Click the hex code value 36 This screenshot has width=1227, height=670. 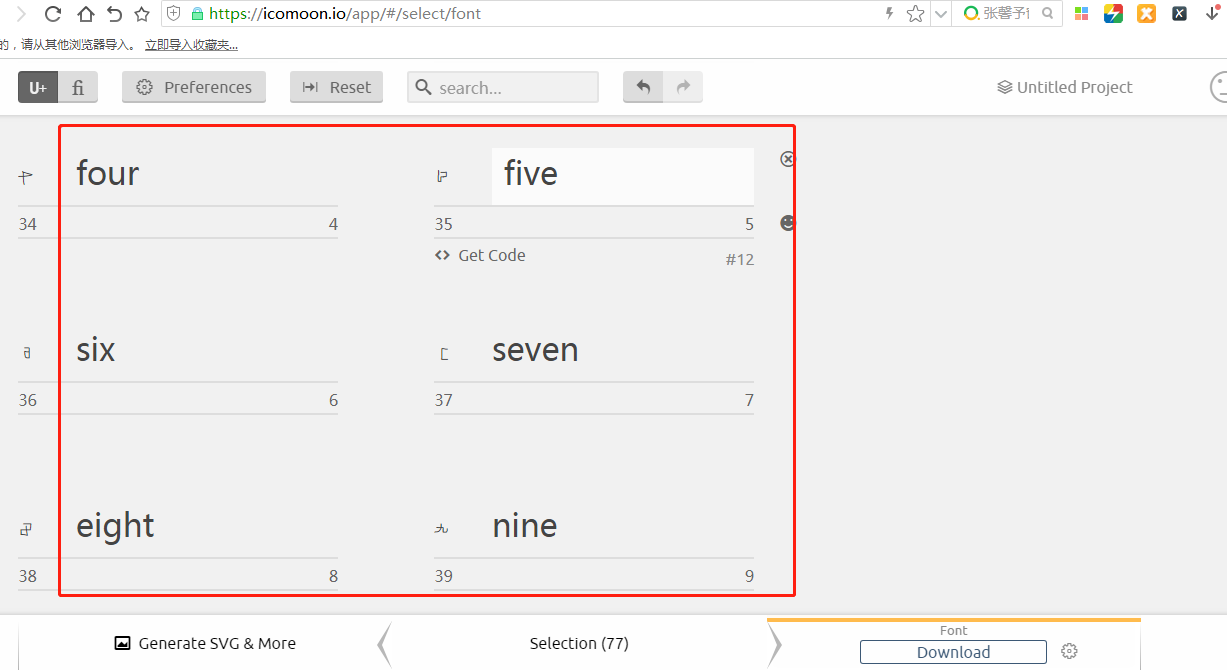click(x=27, y=400)
